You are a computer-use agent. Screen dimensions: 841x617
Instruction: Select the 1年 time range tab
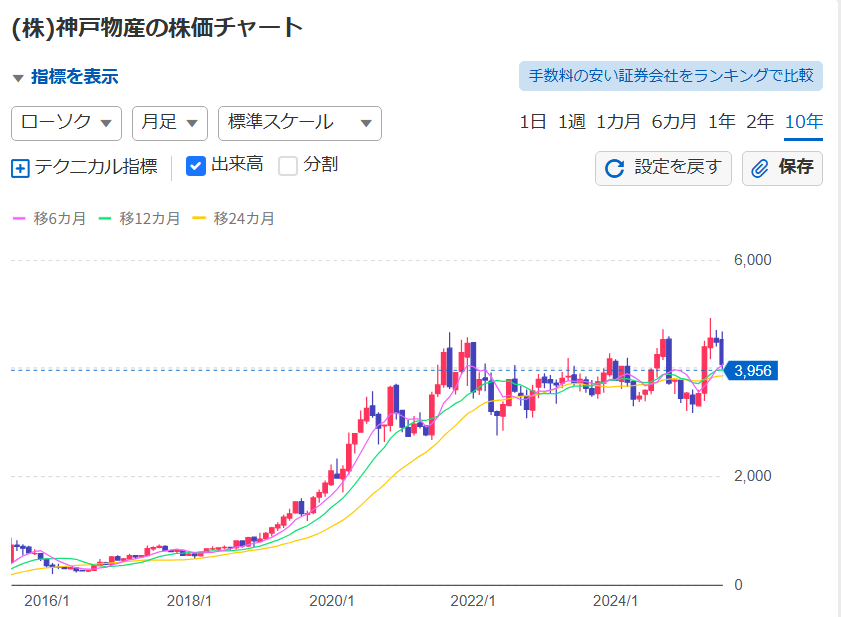coord(721,122)
